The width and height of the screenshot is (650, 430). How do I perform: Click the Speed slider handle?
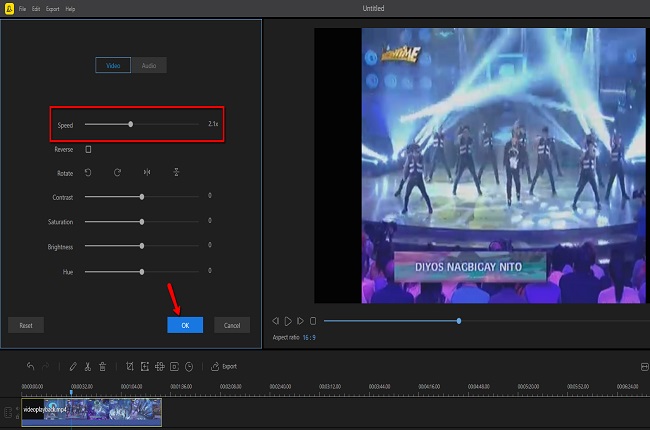tap(130, 124)
